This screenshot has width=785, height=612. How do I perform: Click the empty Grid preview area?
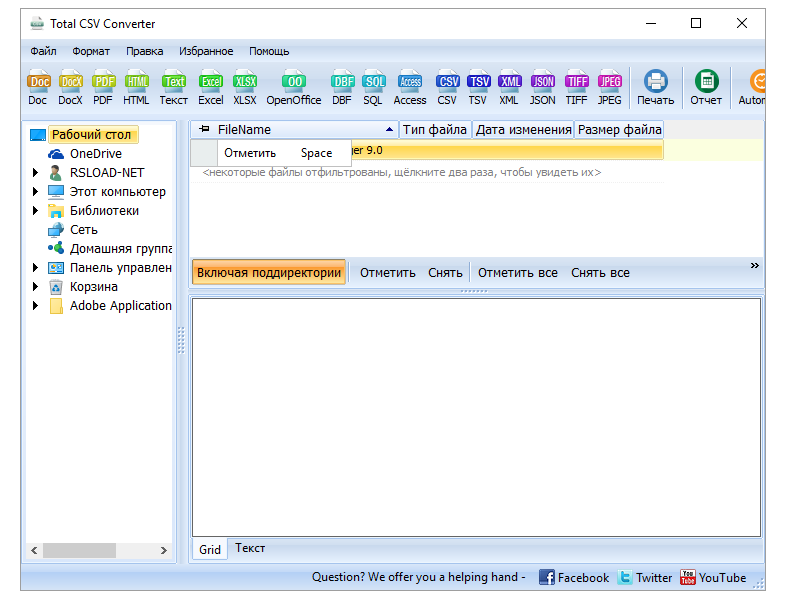click(x=476, y=417)
